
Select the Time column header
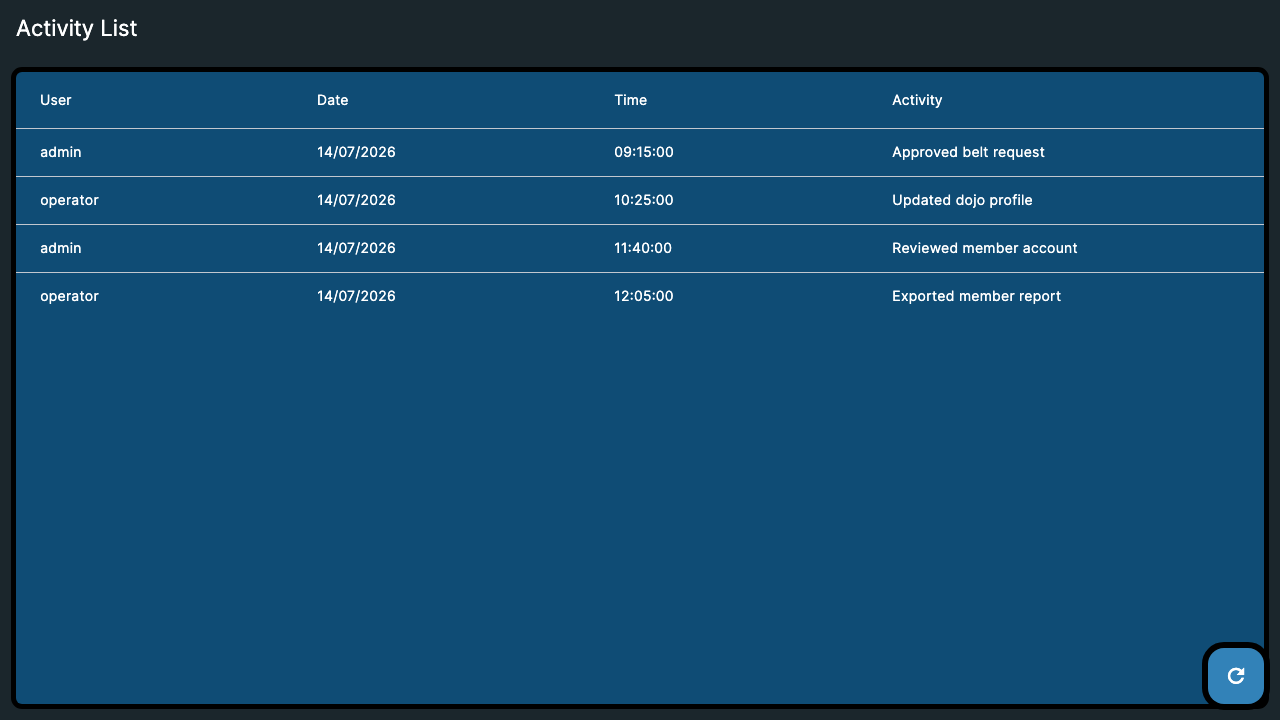pyautogui.click(x=631, y=100)
